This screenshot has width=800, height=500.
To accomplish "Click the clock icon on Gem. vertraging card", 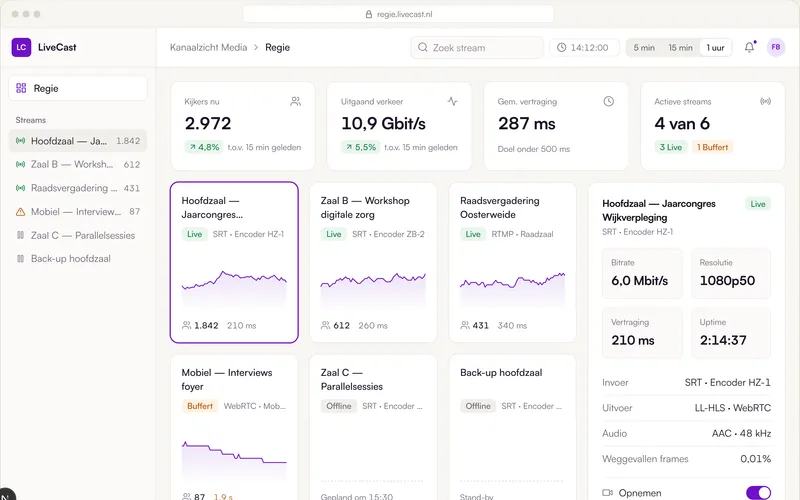I will (609, 101).
